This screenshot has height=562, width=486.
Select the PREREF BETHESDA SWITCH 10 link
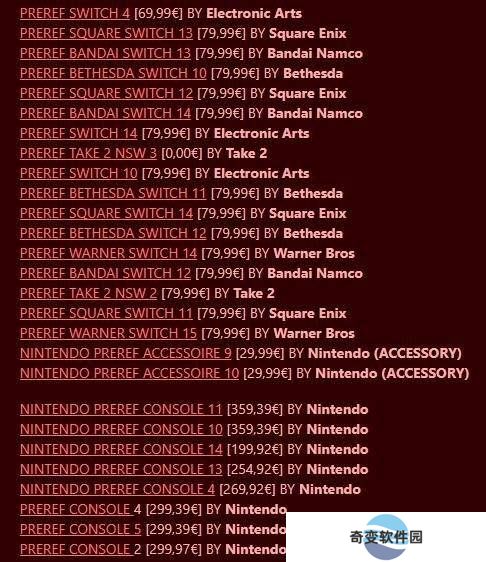[x=113, y=73]
